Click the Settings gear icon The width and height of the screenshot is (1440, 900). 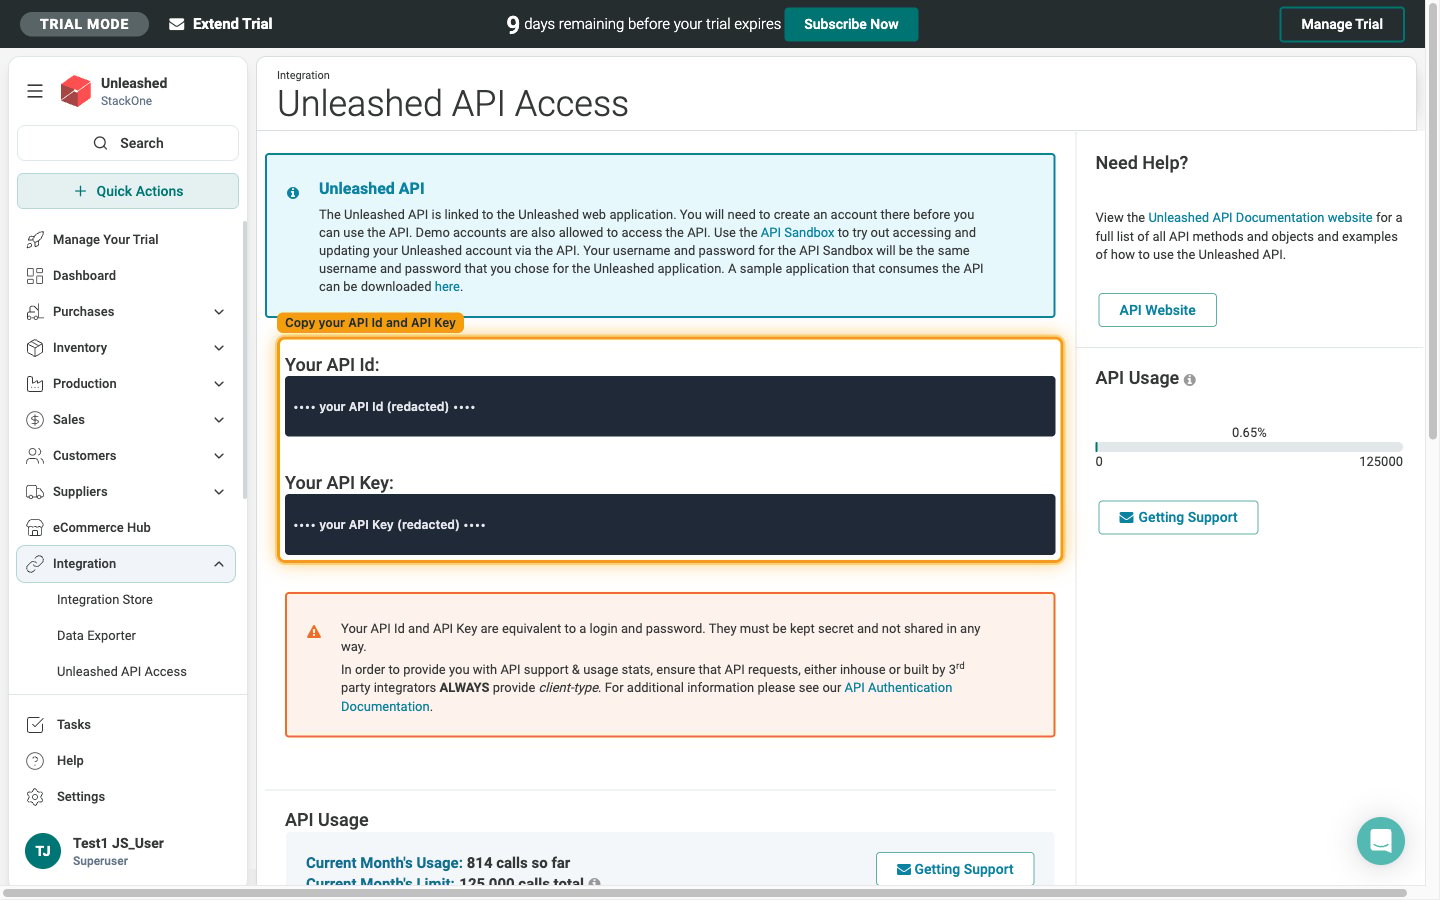[x=35, y=797]
